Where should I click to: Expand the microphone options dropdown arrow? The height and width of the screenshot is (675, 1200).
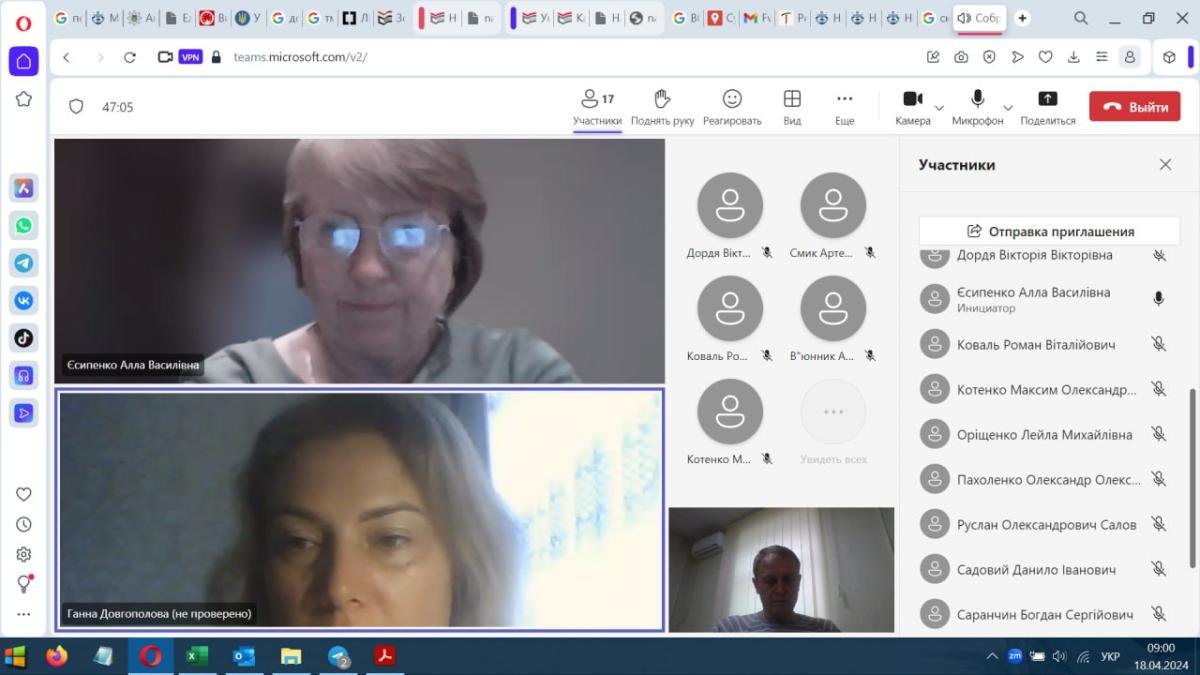[1008, 108]
